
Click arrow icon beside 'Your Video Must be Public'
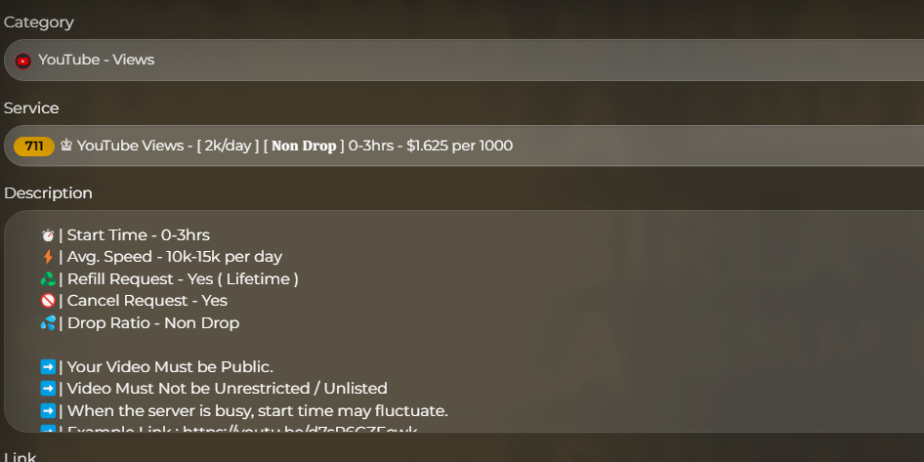click(x=47, y=367)
